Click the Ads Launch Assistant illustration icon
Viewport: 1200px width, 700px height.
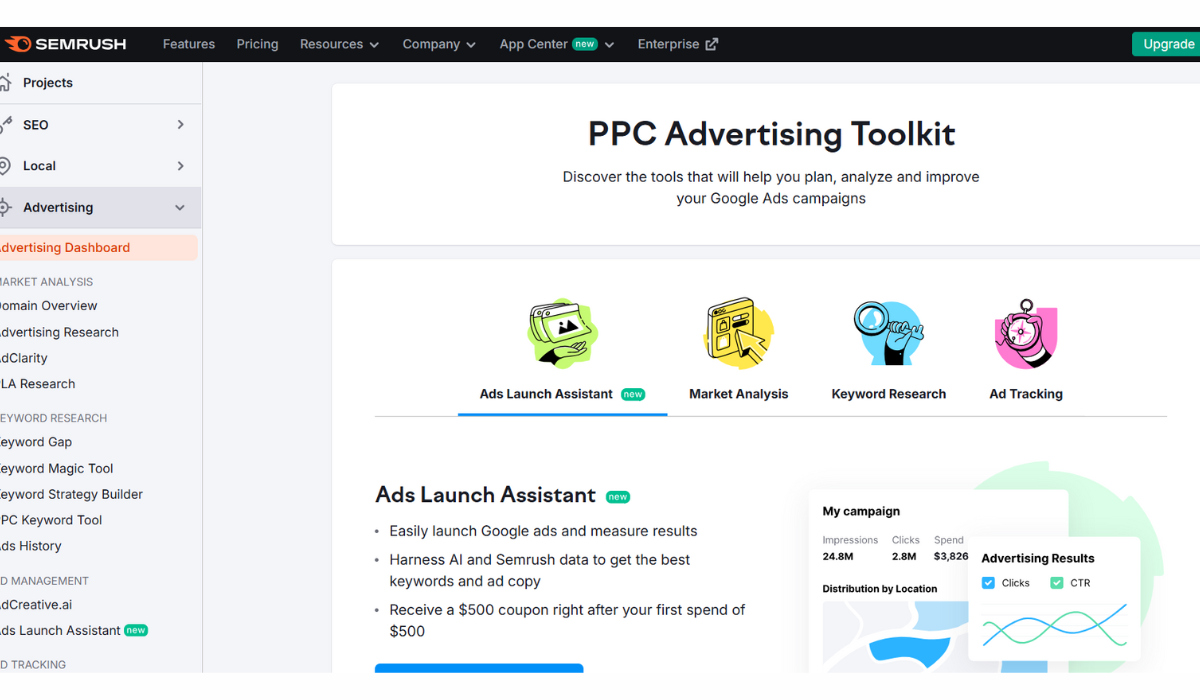[561, 334]
